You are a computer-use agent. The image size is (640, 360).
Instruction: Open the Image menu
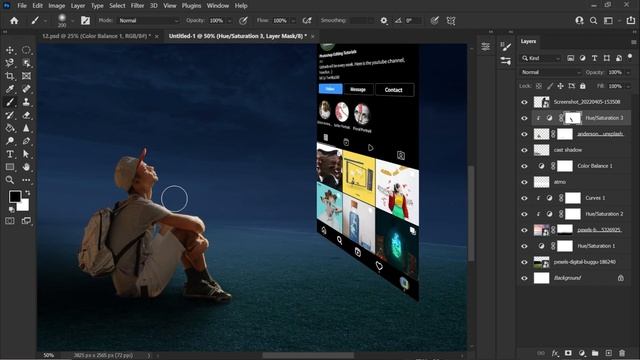(x=57, y=6)
